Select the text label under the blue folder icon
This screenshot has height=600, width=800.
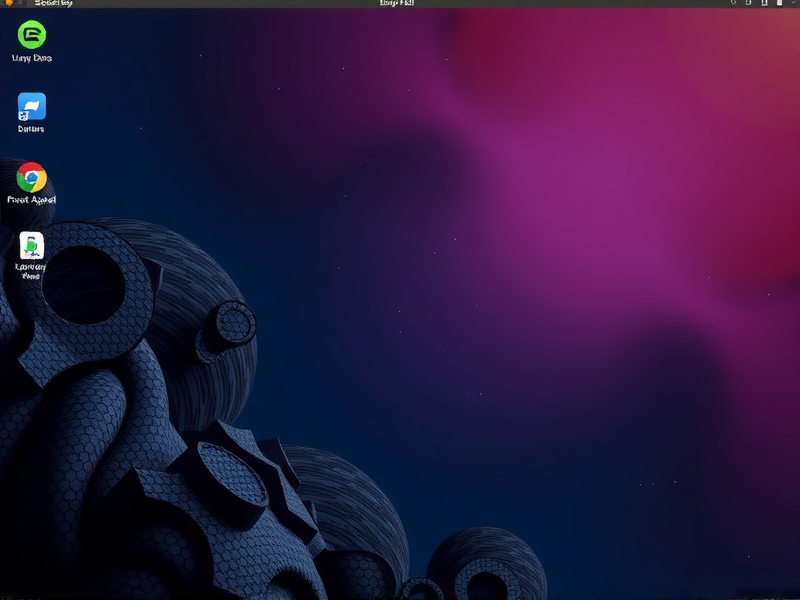click(32, 129)
